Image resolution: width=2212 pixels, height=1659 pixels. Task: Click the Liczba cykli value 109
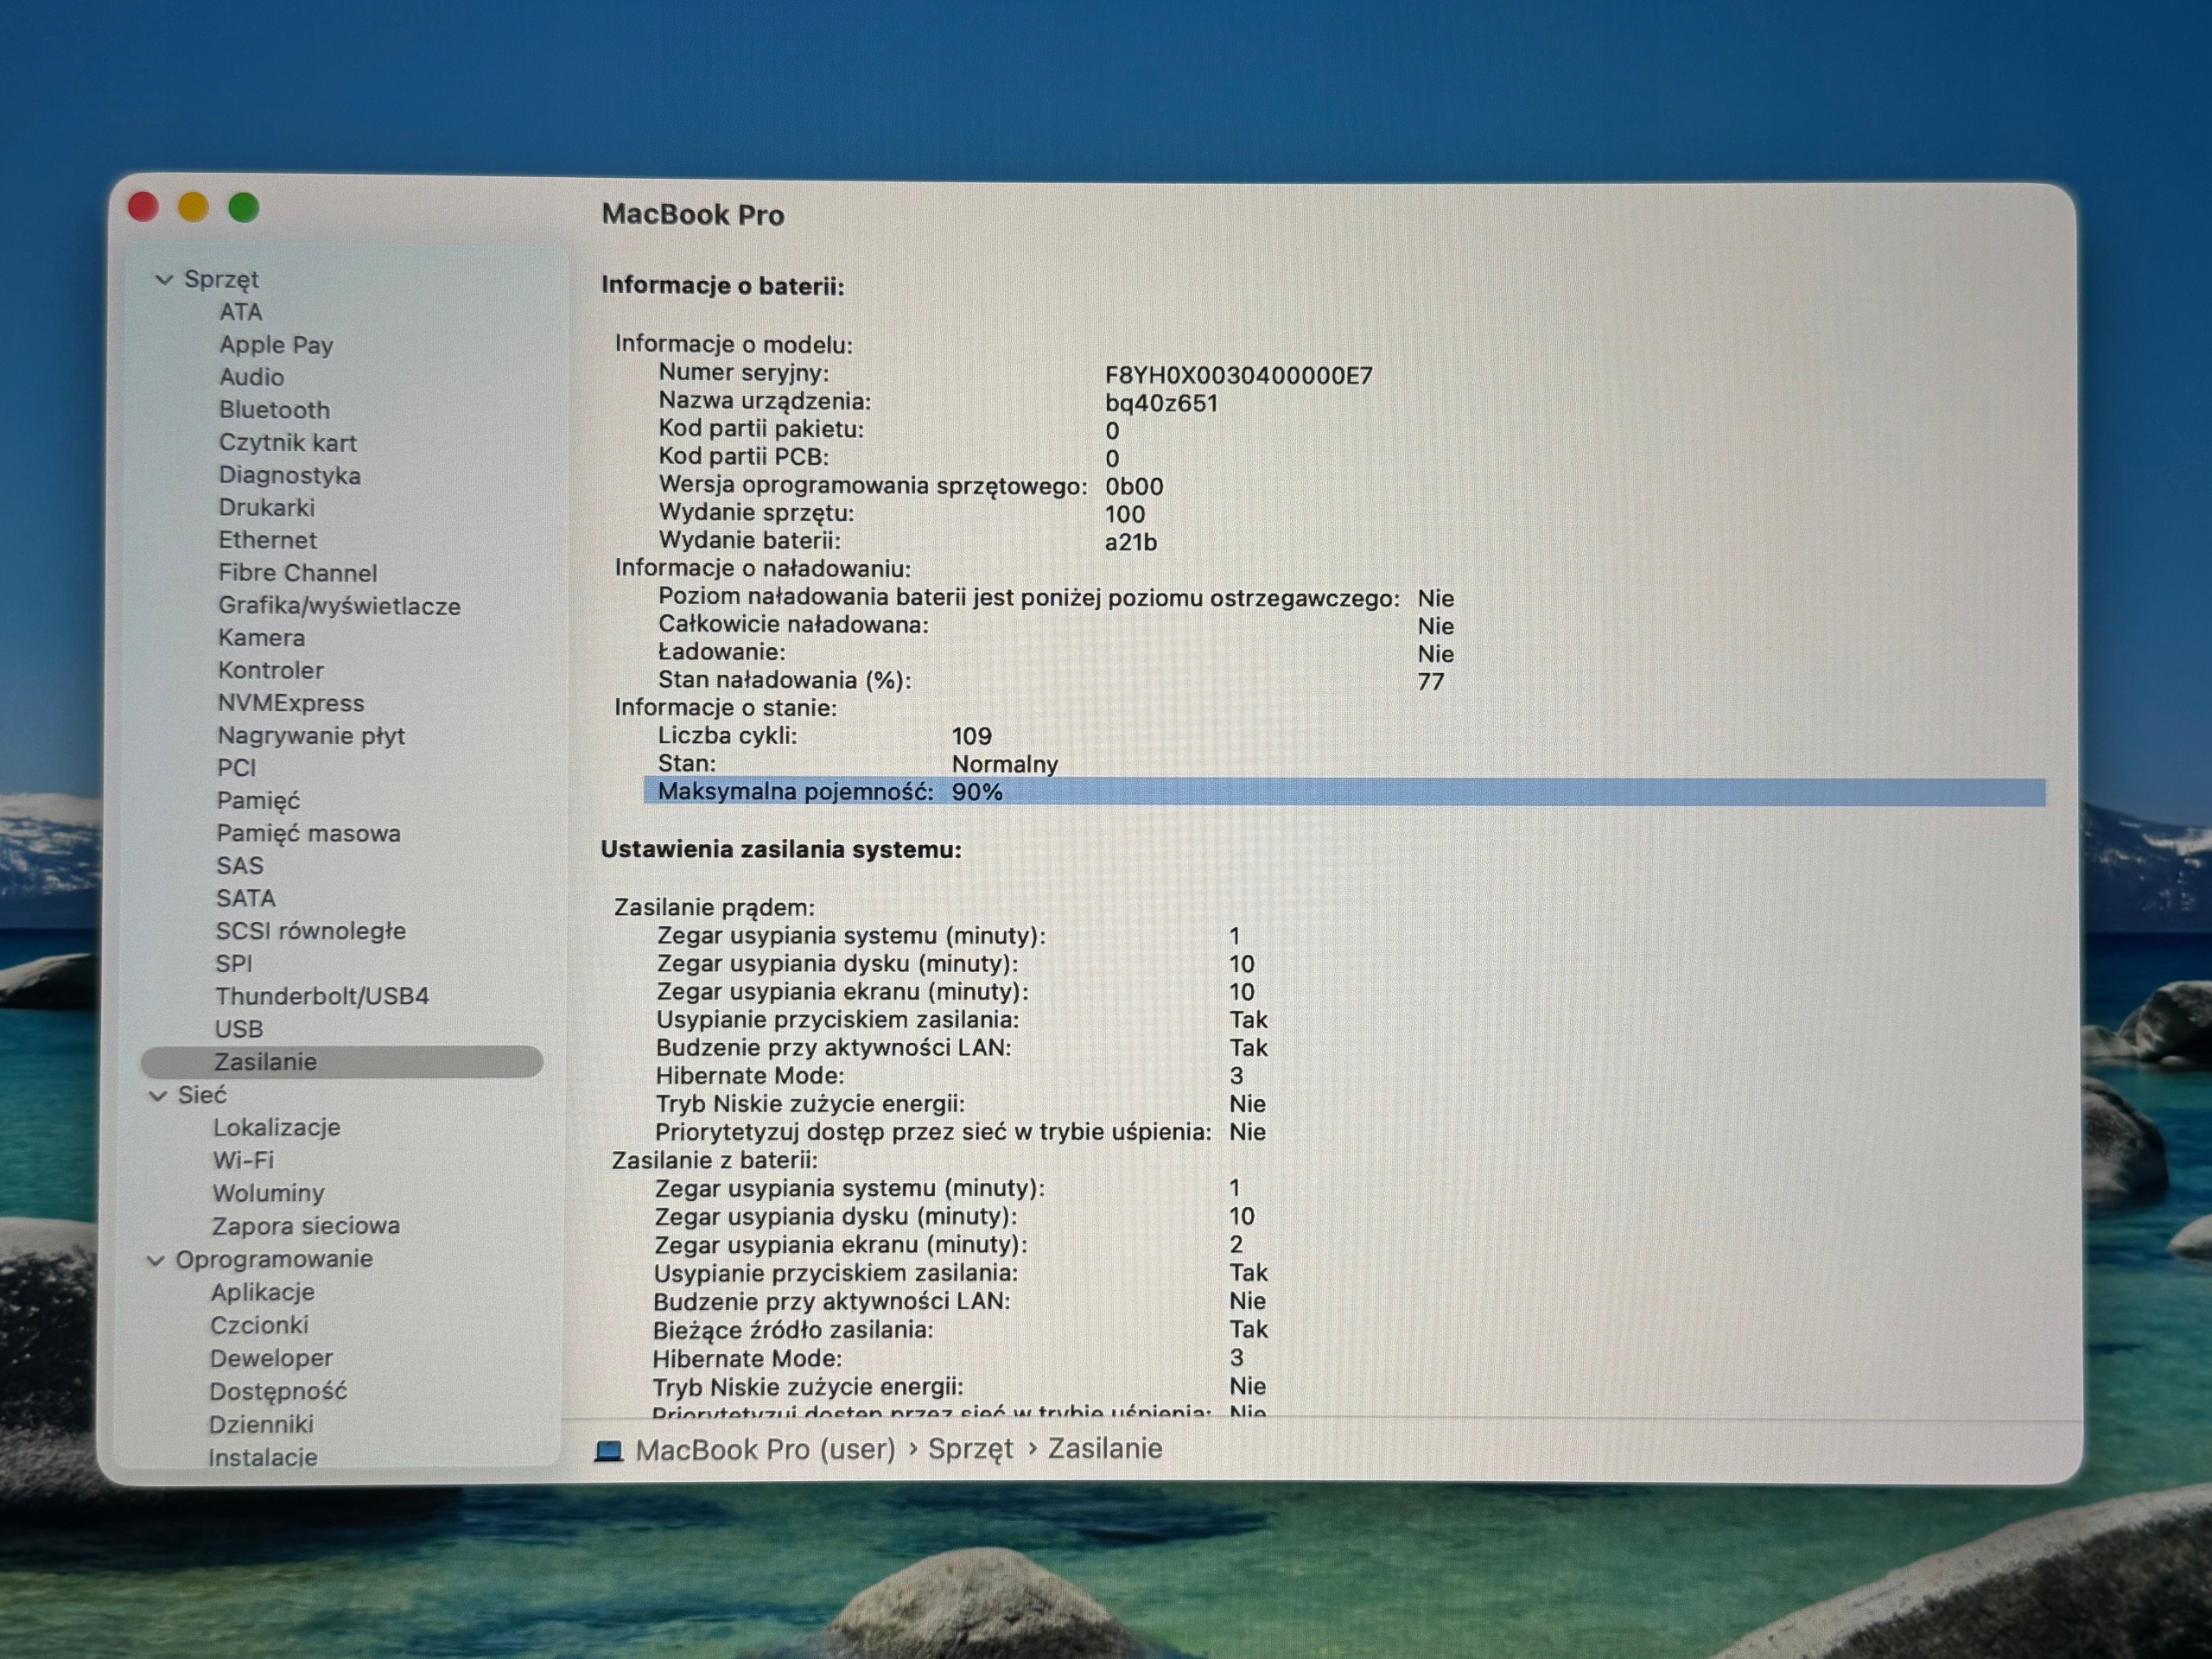pos(971,736)
